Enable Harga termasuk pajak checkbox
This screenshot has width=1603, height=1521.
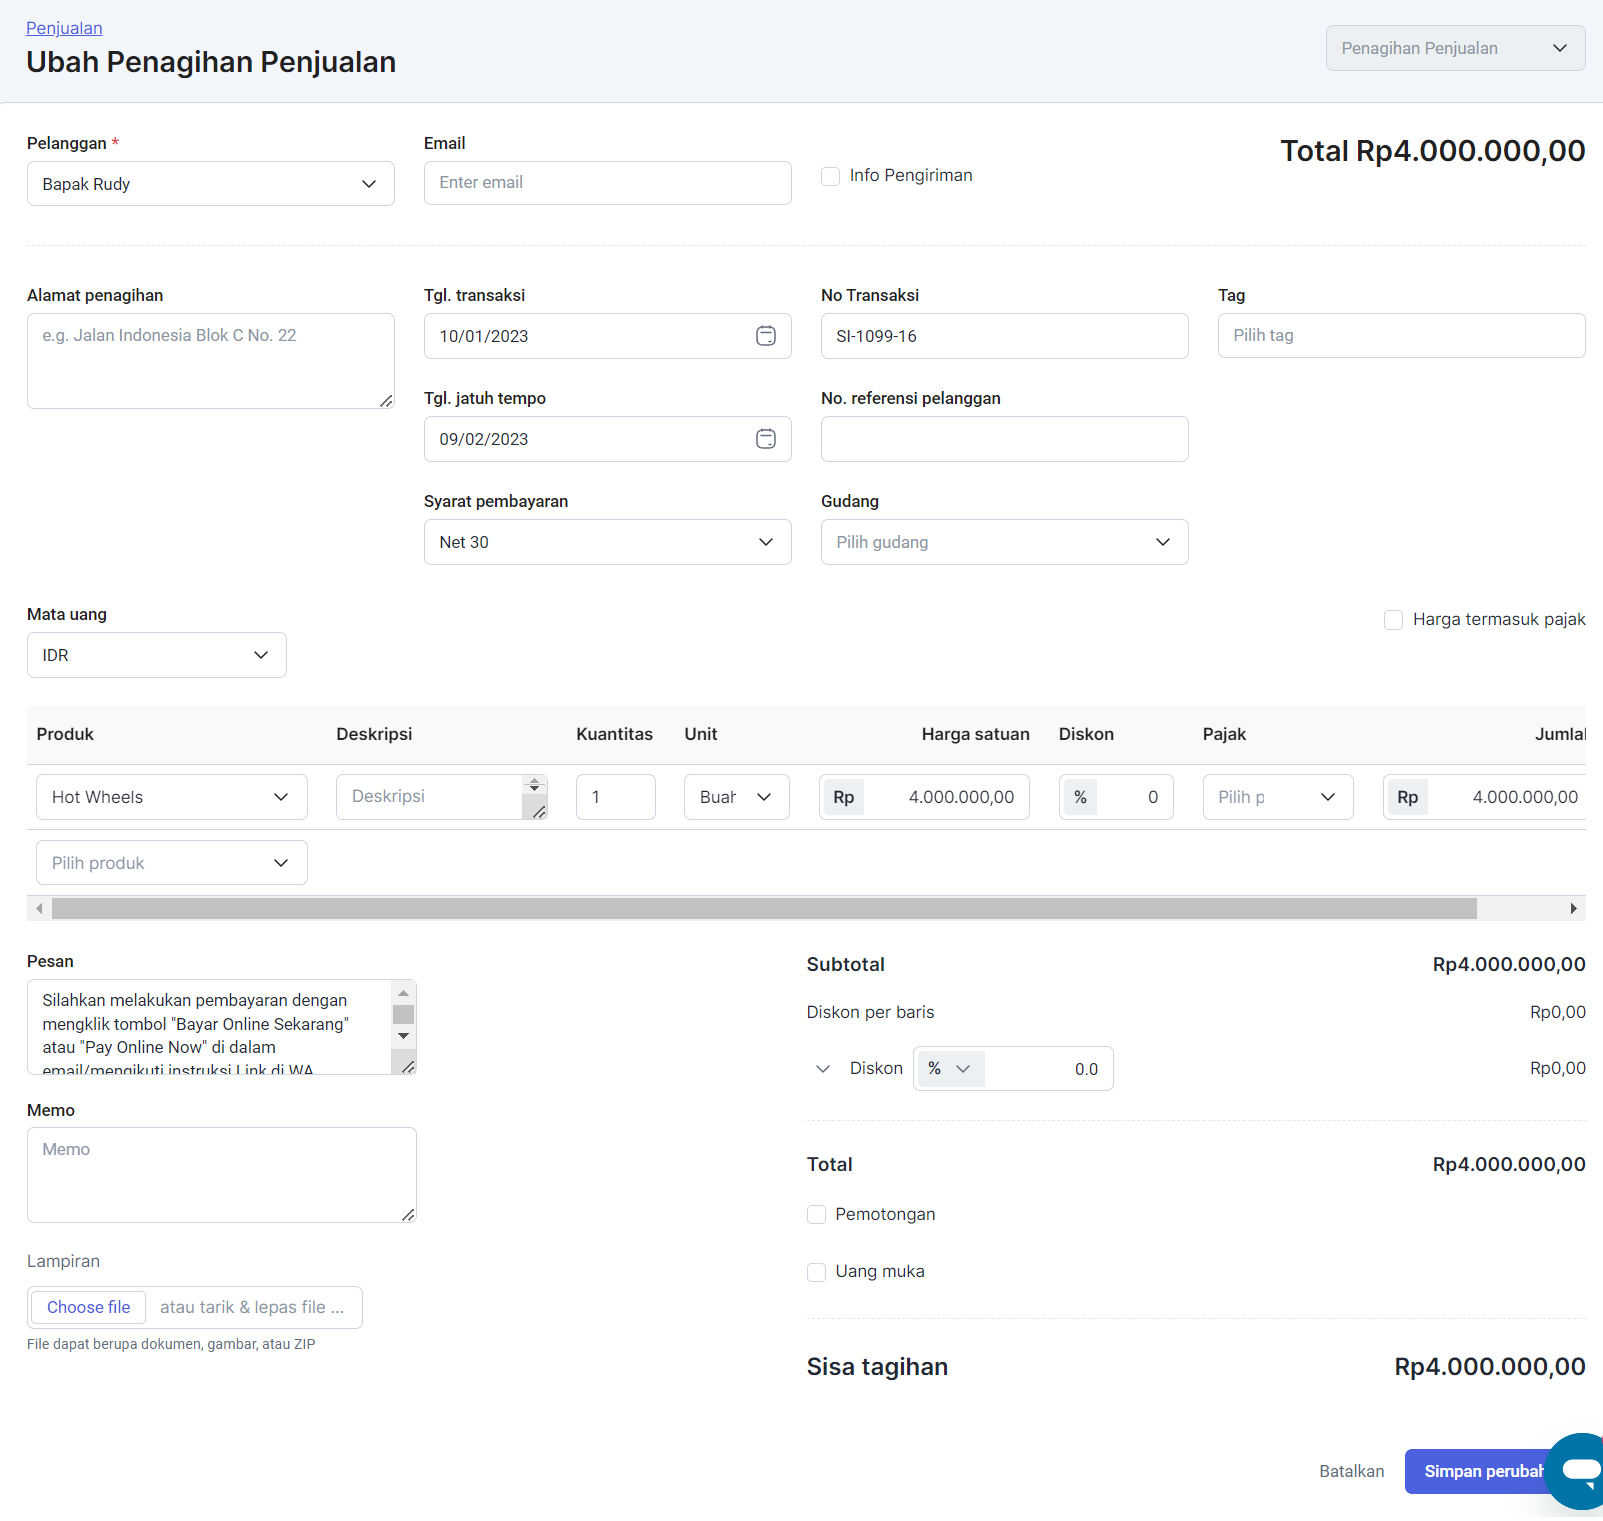[x=1393, y=620]
